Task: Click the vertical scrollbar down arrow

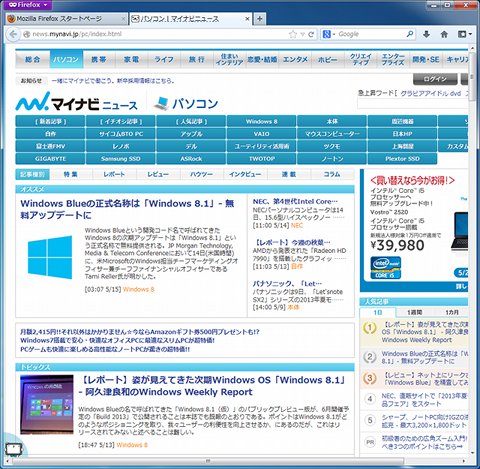Action: coord(472,453)
